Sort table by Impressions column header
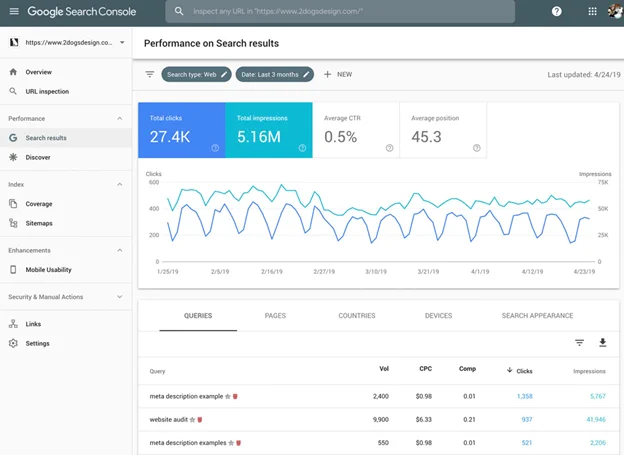 point(589,371)
